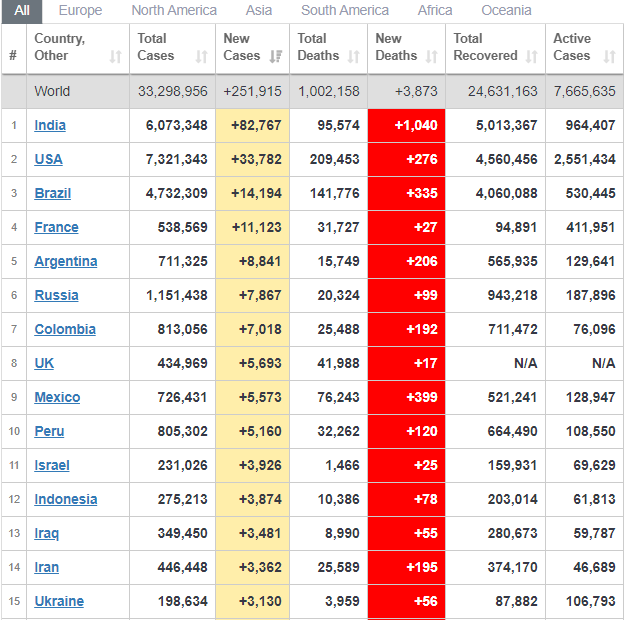This screenshot has height=620, width=624.
Task: Click Active Cases column sort arrows
Action: (x=609, y=56)
